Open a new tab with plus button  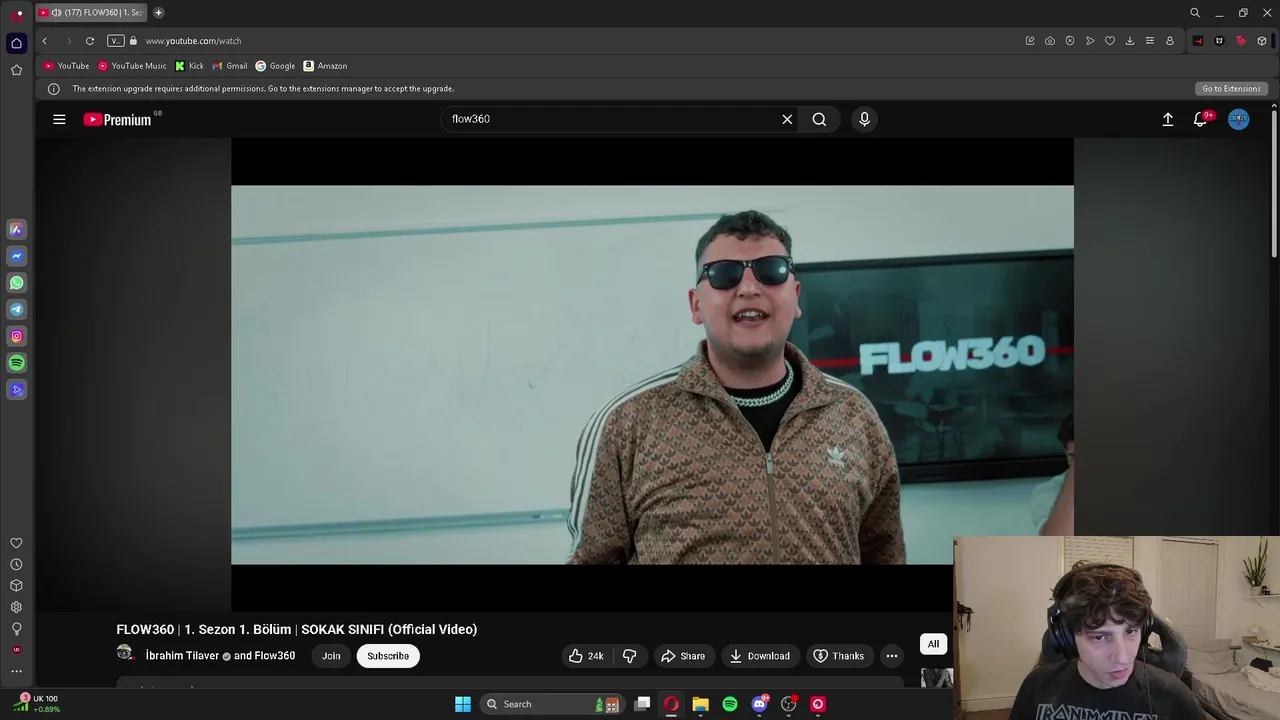158,13
